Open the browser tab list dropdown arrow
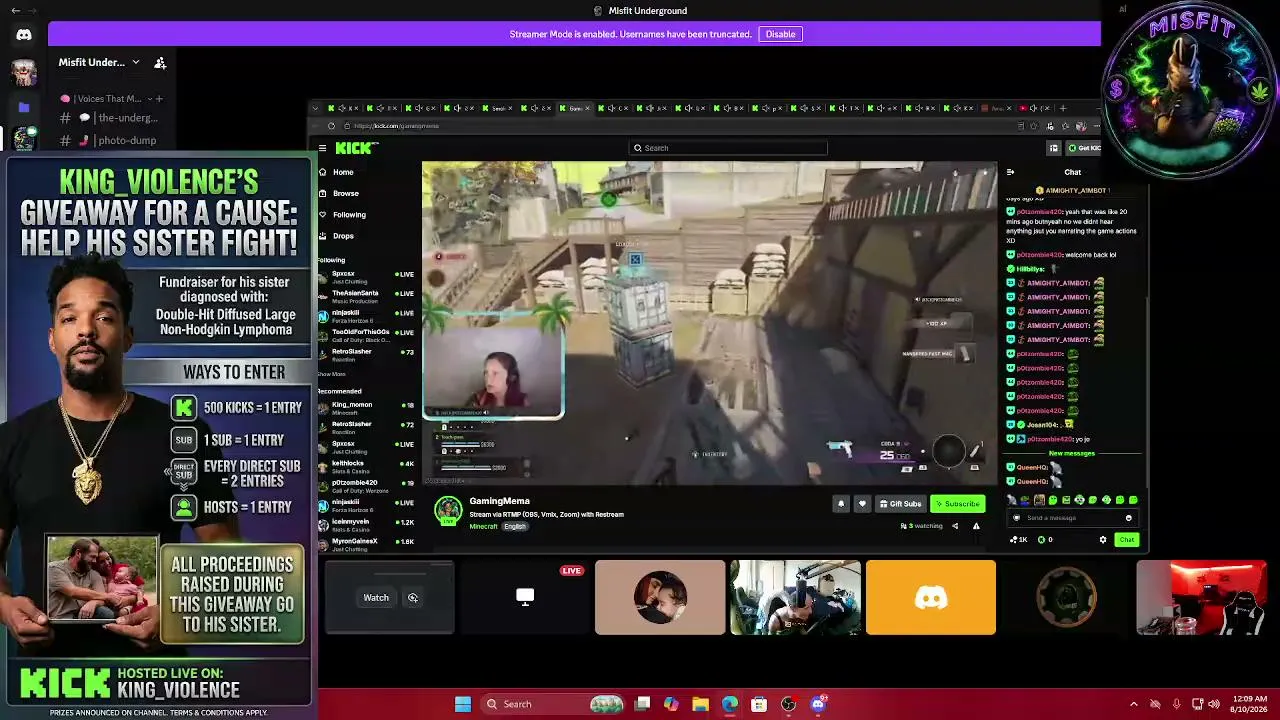Image resolution: width=1280 pixels, height=720 pixels. click(316, 108)
